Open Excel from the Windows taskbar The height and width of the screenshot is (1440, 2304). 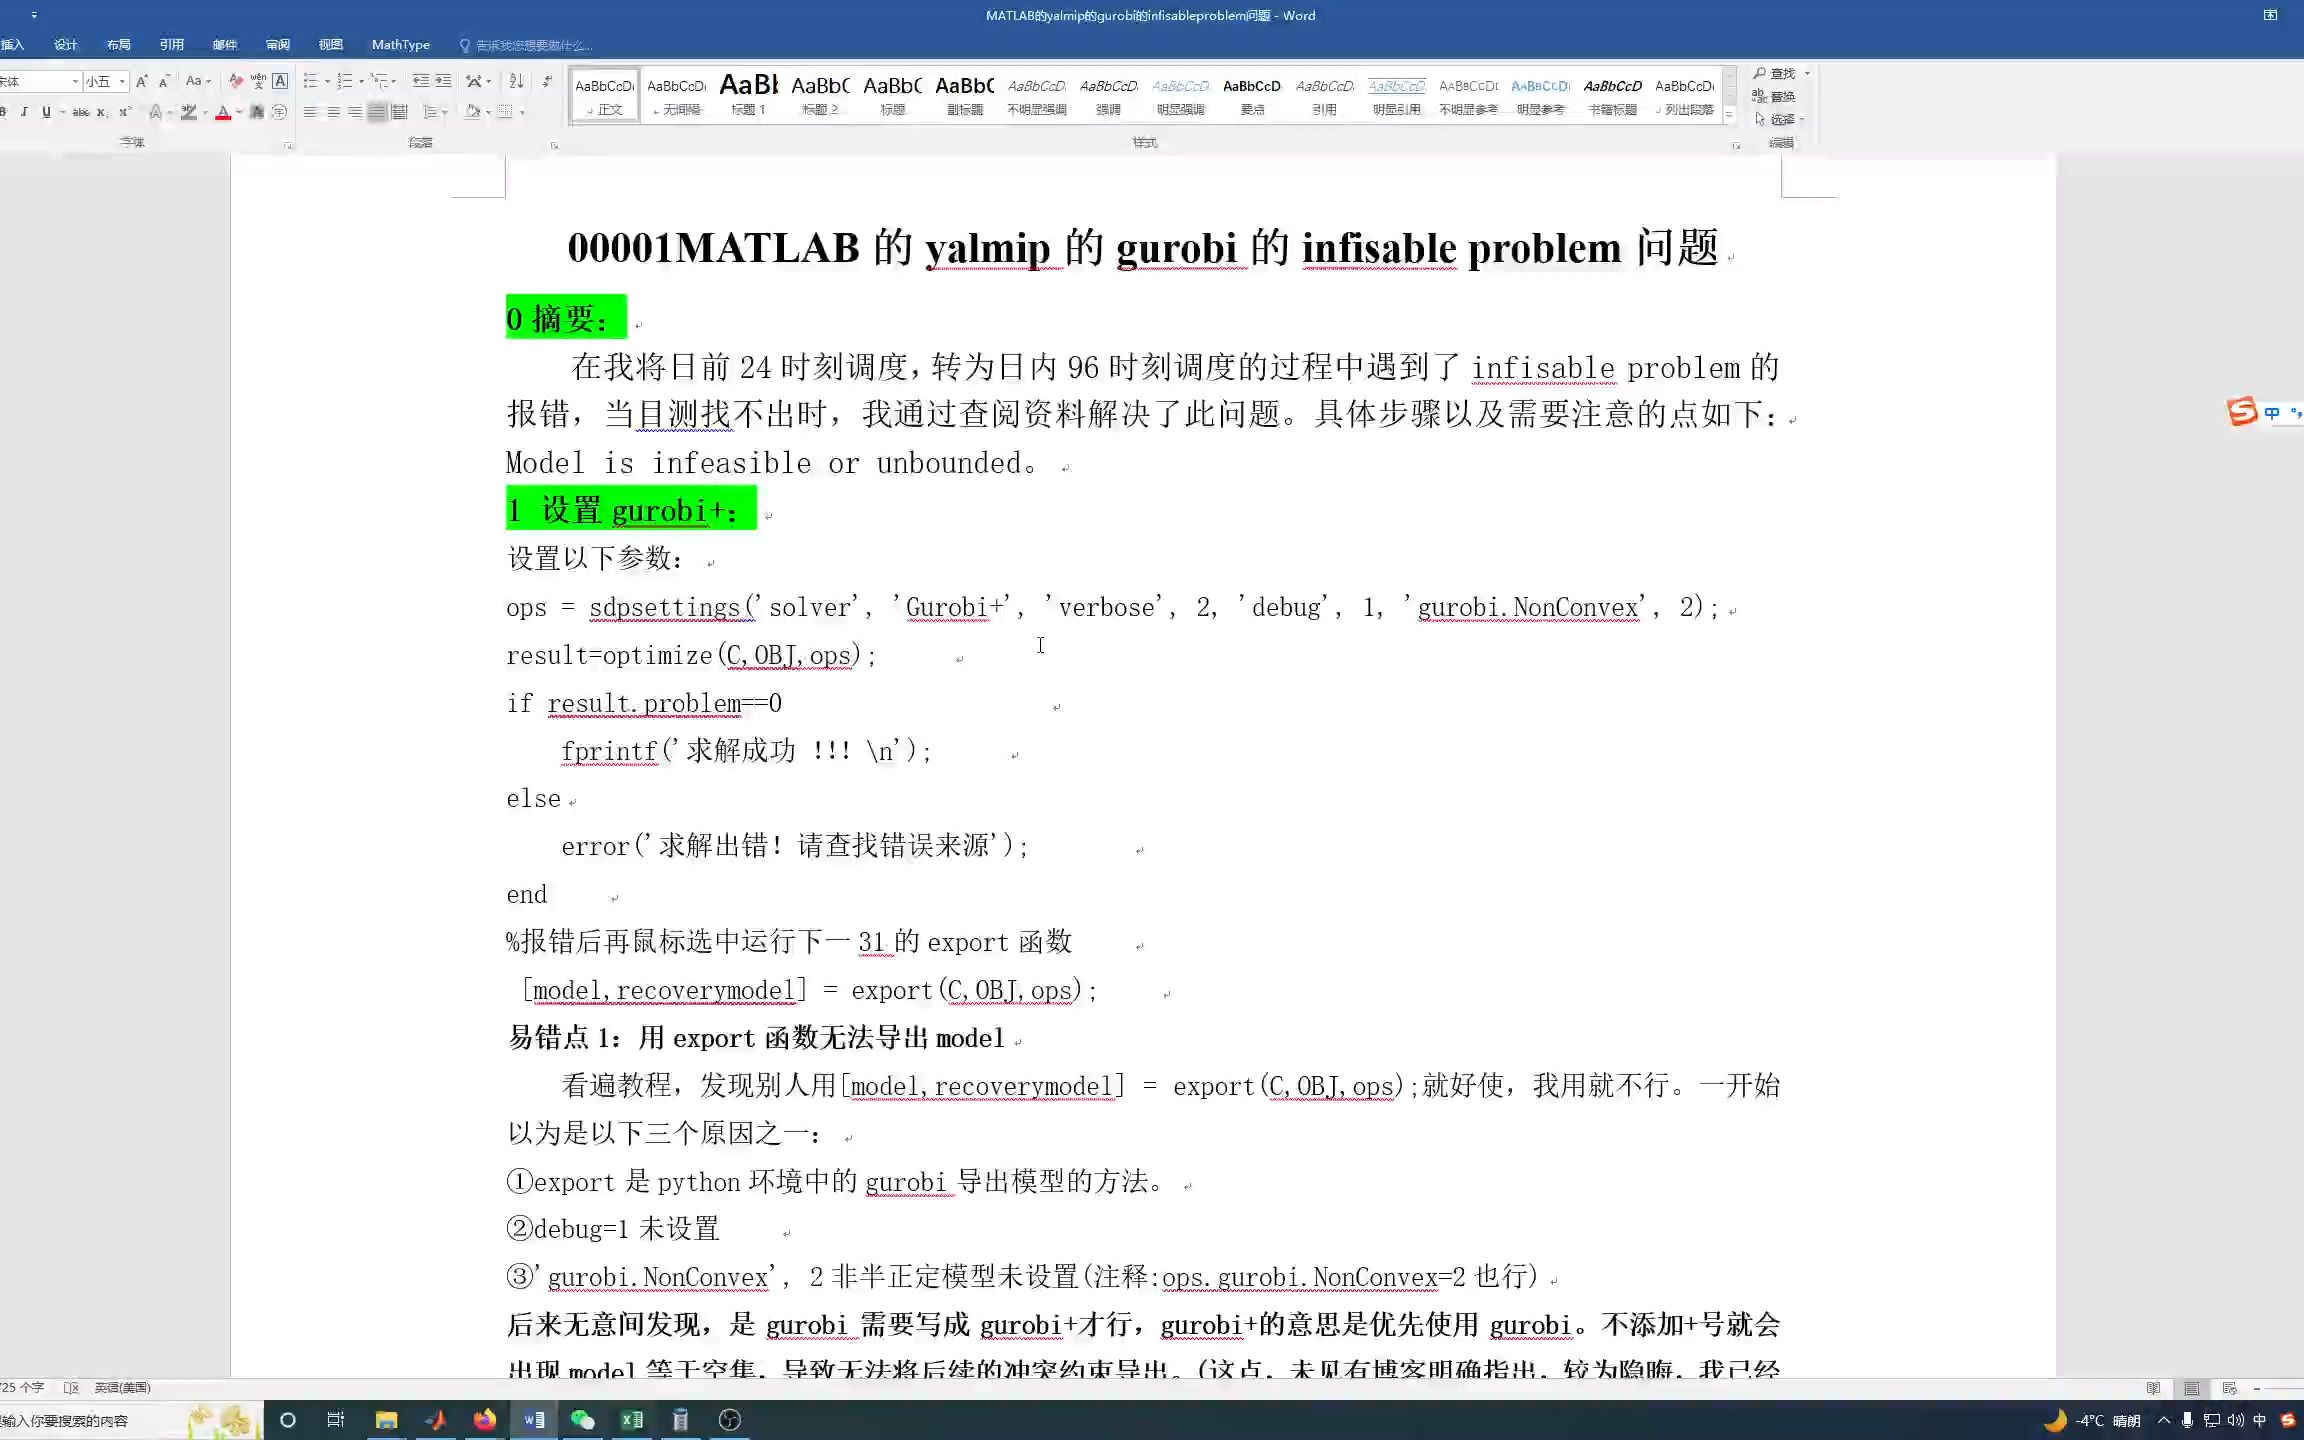click(x=632, y=1419)
